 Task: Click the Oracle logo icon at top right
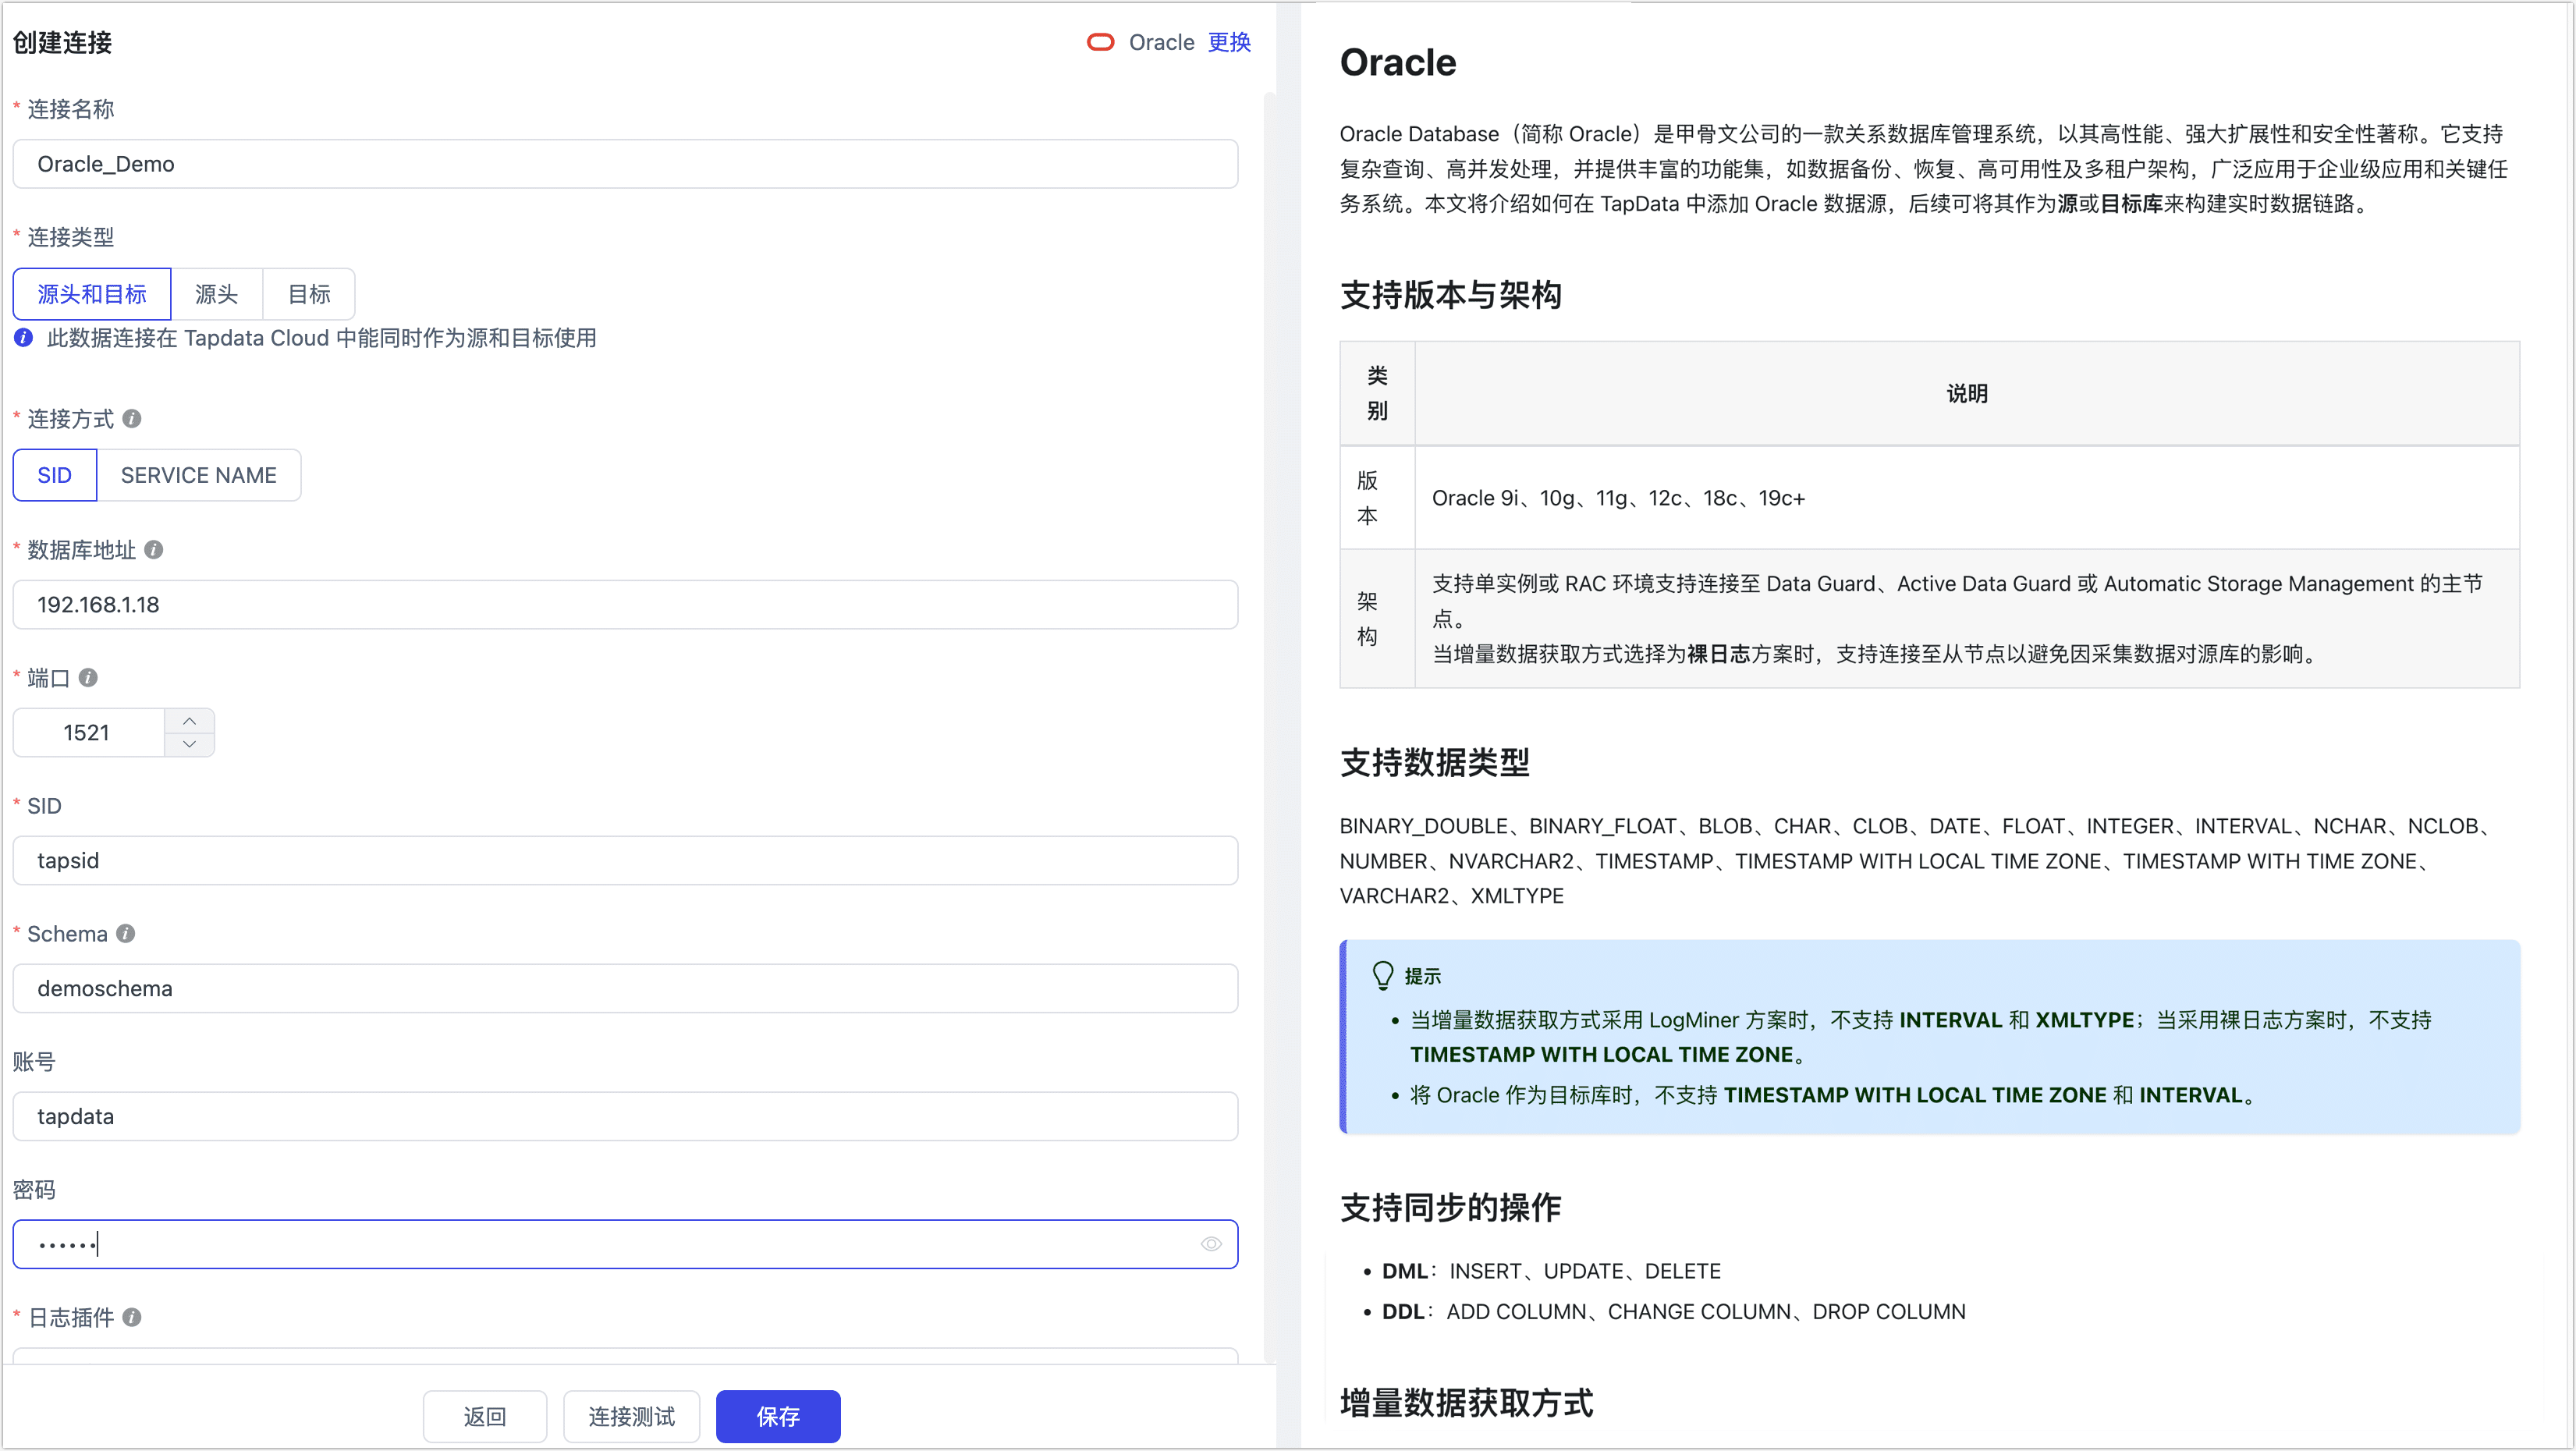(x=1100, y=42)
